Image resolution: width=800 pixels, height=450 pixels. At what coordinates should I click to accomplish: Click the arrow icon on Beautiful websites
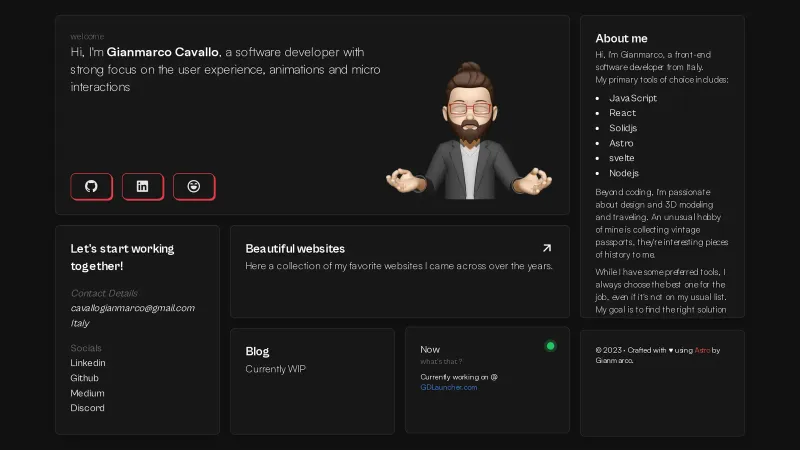[546, 248]
